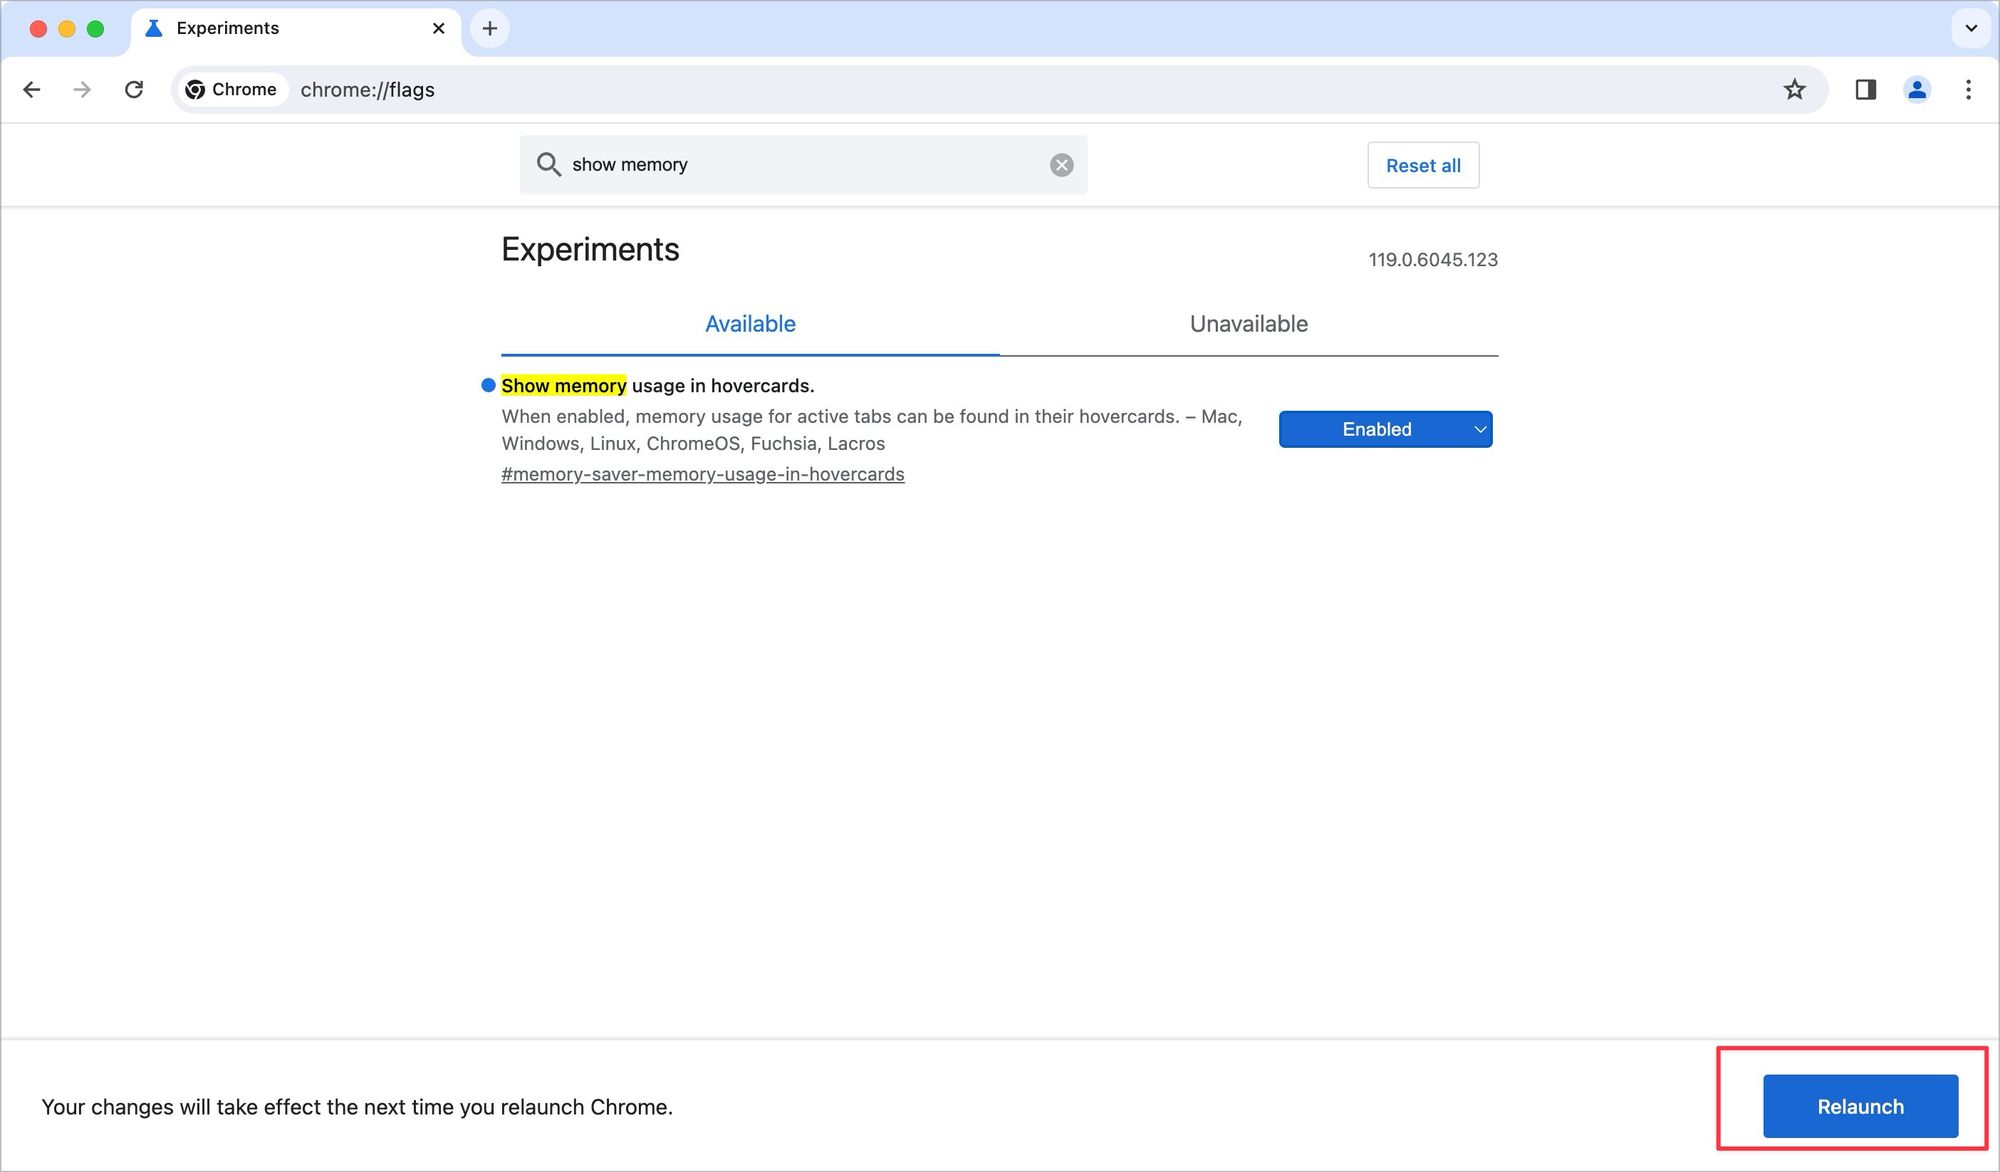
Task: Reload the page with the refresh icon
Action: point(134,90)
